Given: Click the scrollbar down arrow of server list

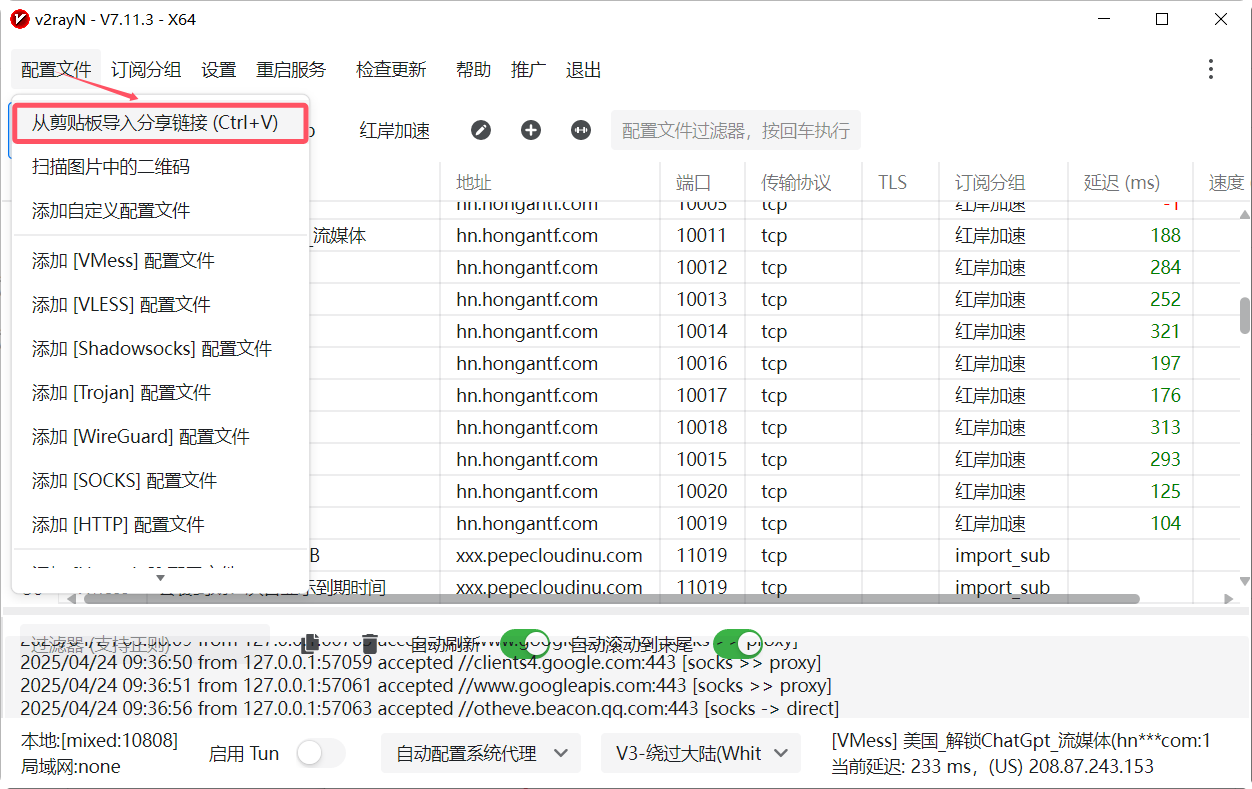Looking at the screenshot, I should tap(1244, 583).
